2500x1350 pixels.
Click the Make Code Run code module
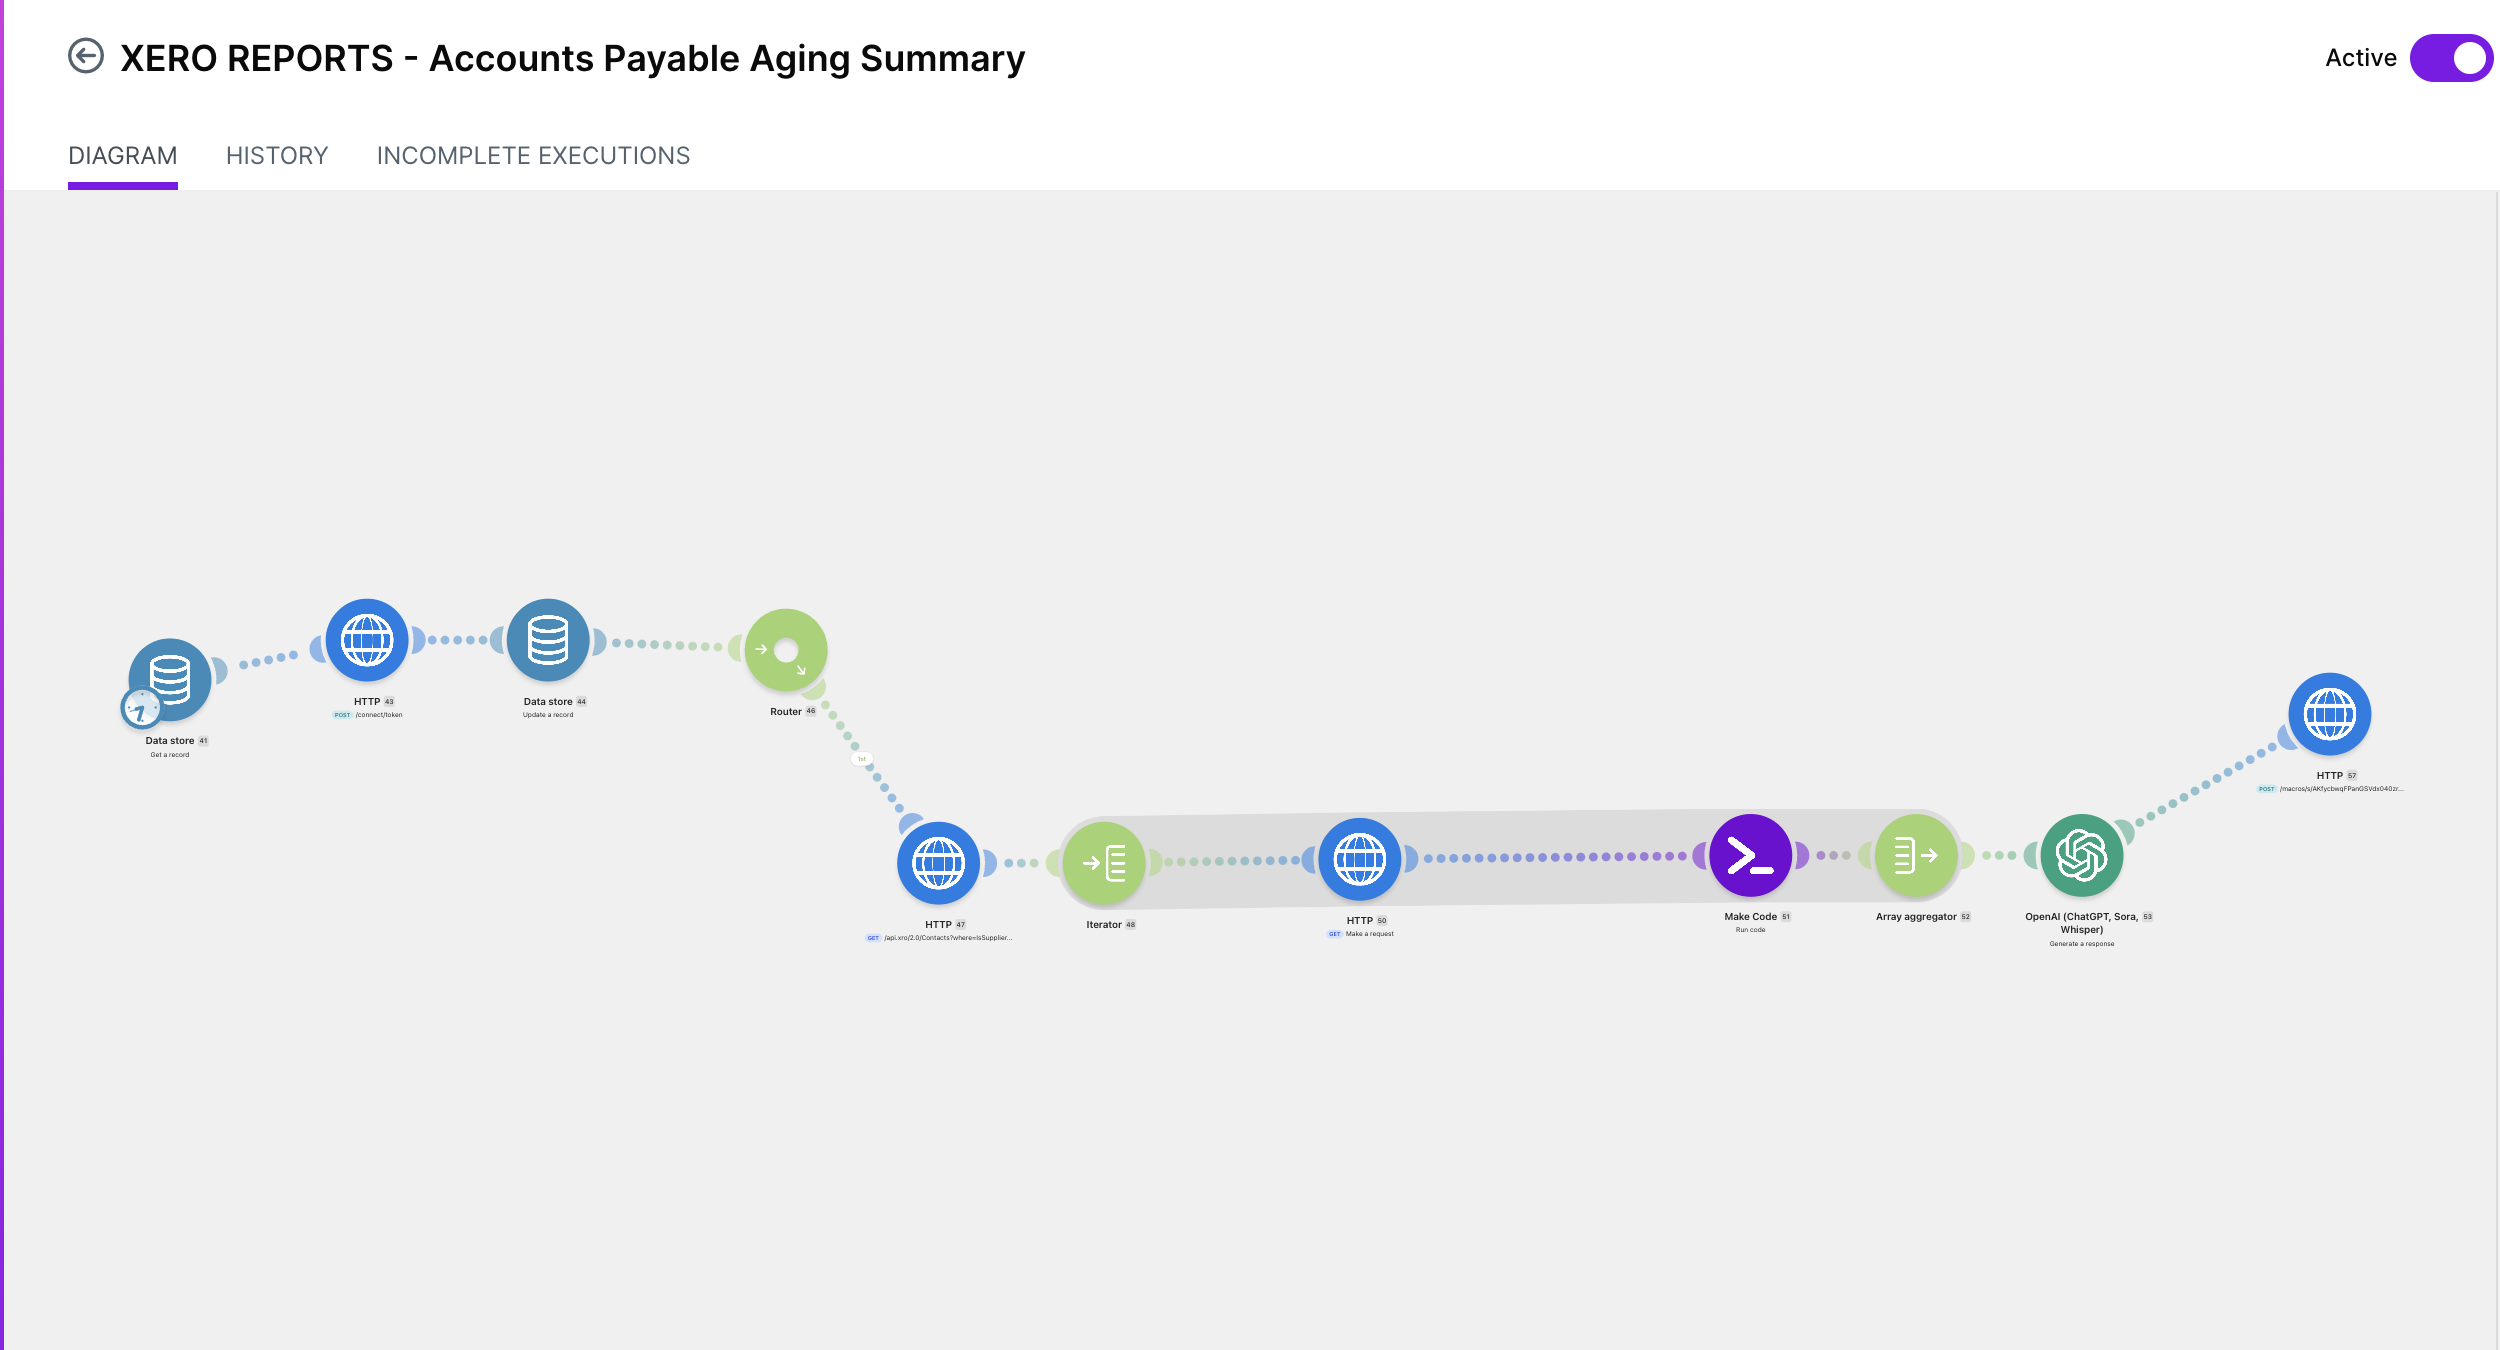pyautogui.click(x=1750, y=855)
